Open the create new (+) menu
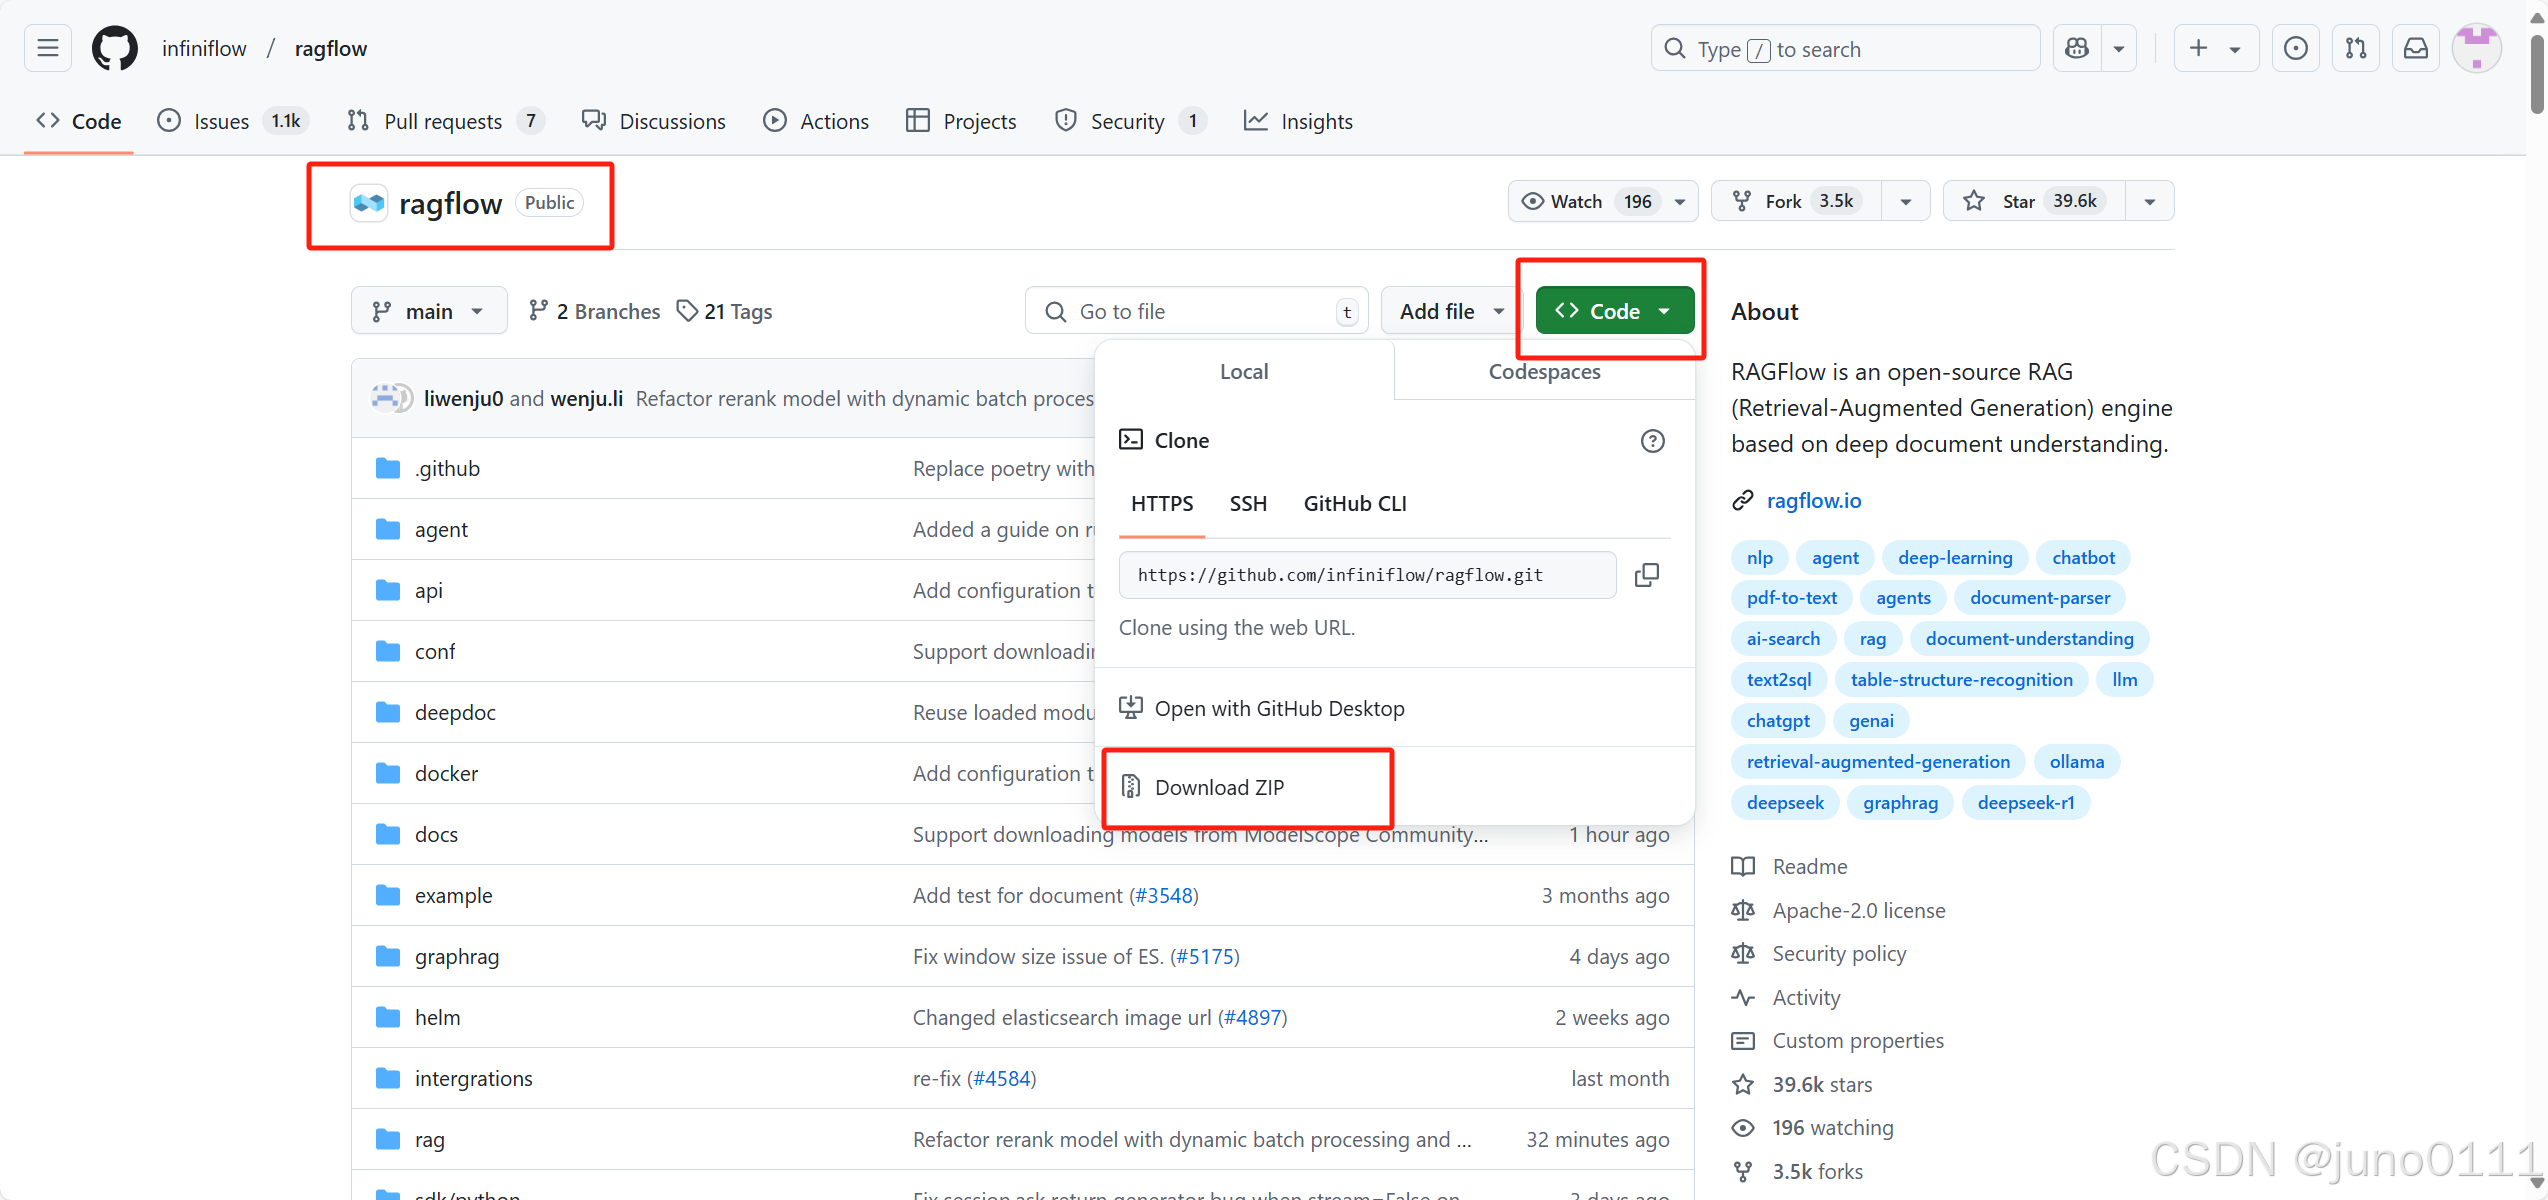This screenshot has width=2548, height=1200. pyautogui.click(x=2215, y=47)
